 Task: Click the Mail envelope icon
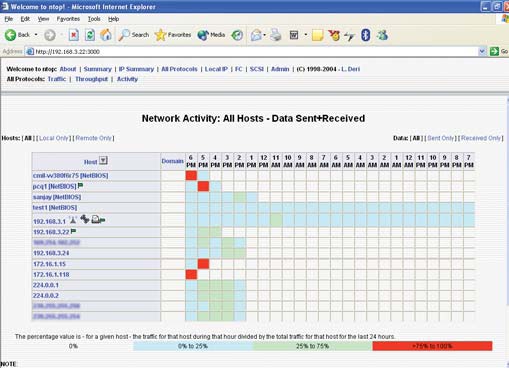[x=256, y=35]
